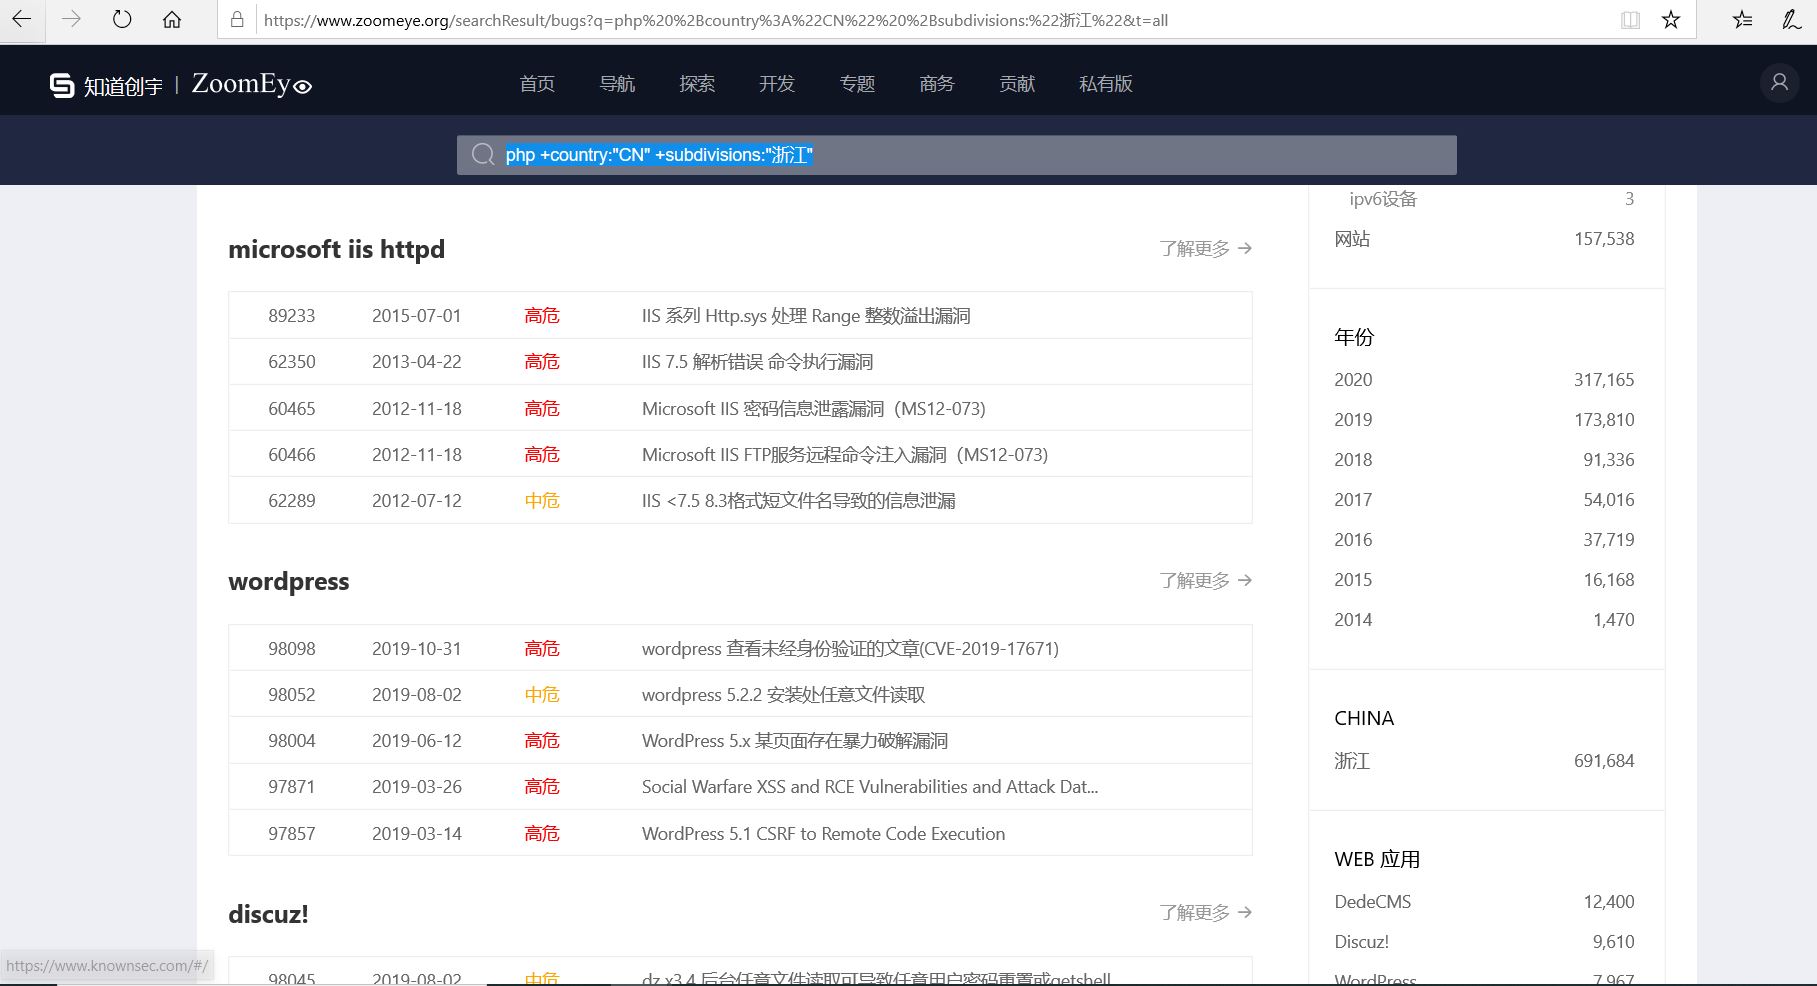
Task: Click 了解更多 for microsoft iis httpd
Action: tap(1205, 248)
